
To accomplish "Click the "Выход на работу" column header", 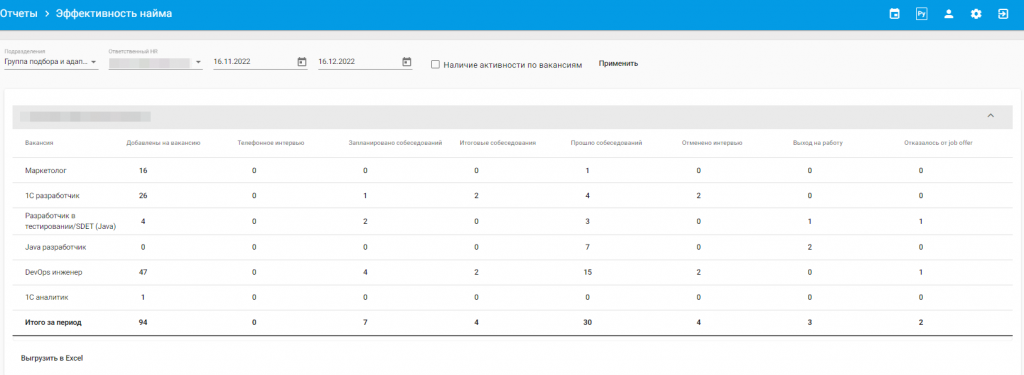I will click(x=817, y=142).
